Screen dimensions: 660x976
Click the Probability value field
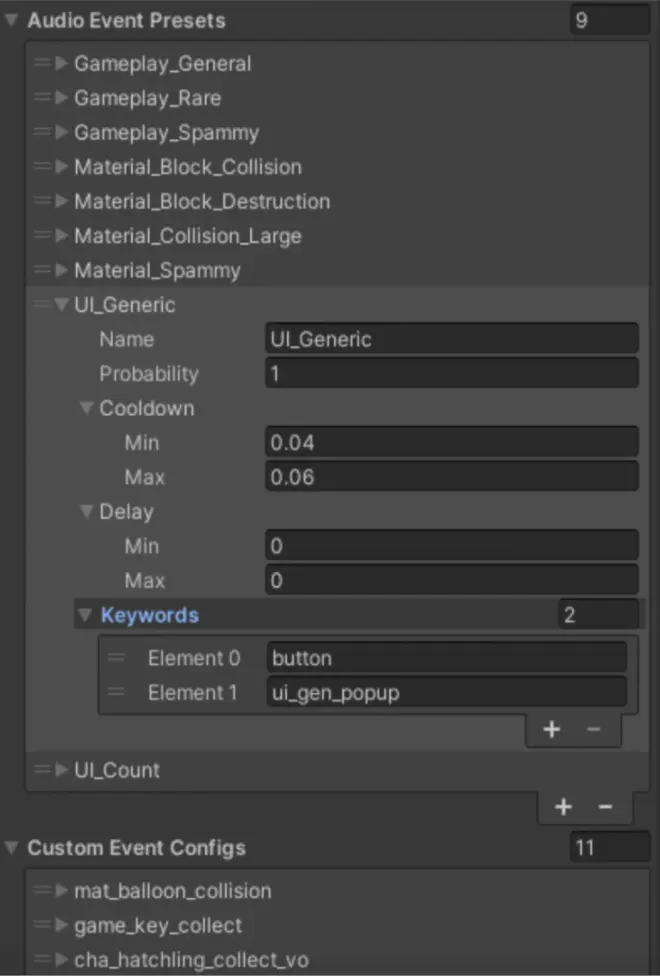tap(451, 374)
